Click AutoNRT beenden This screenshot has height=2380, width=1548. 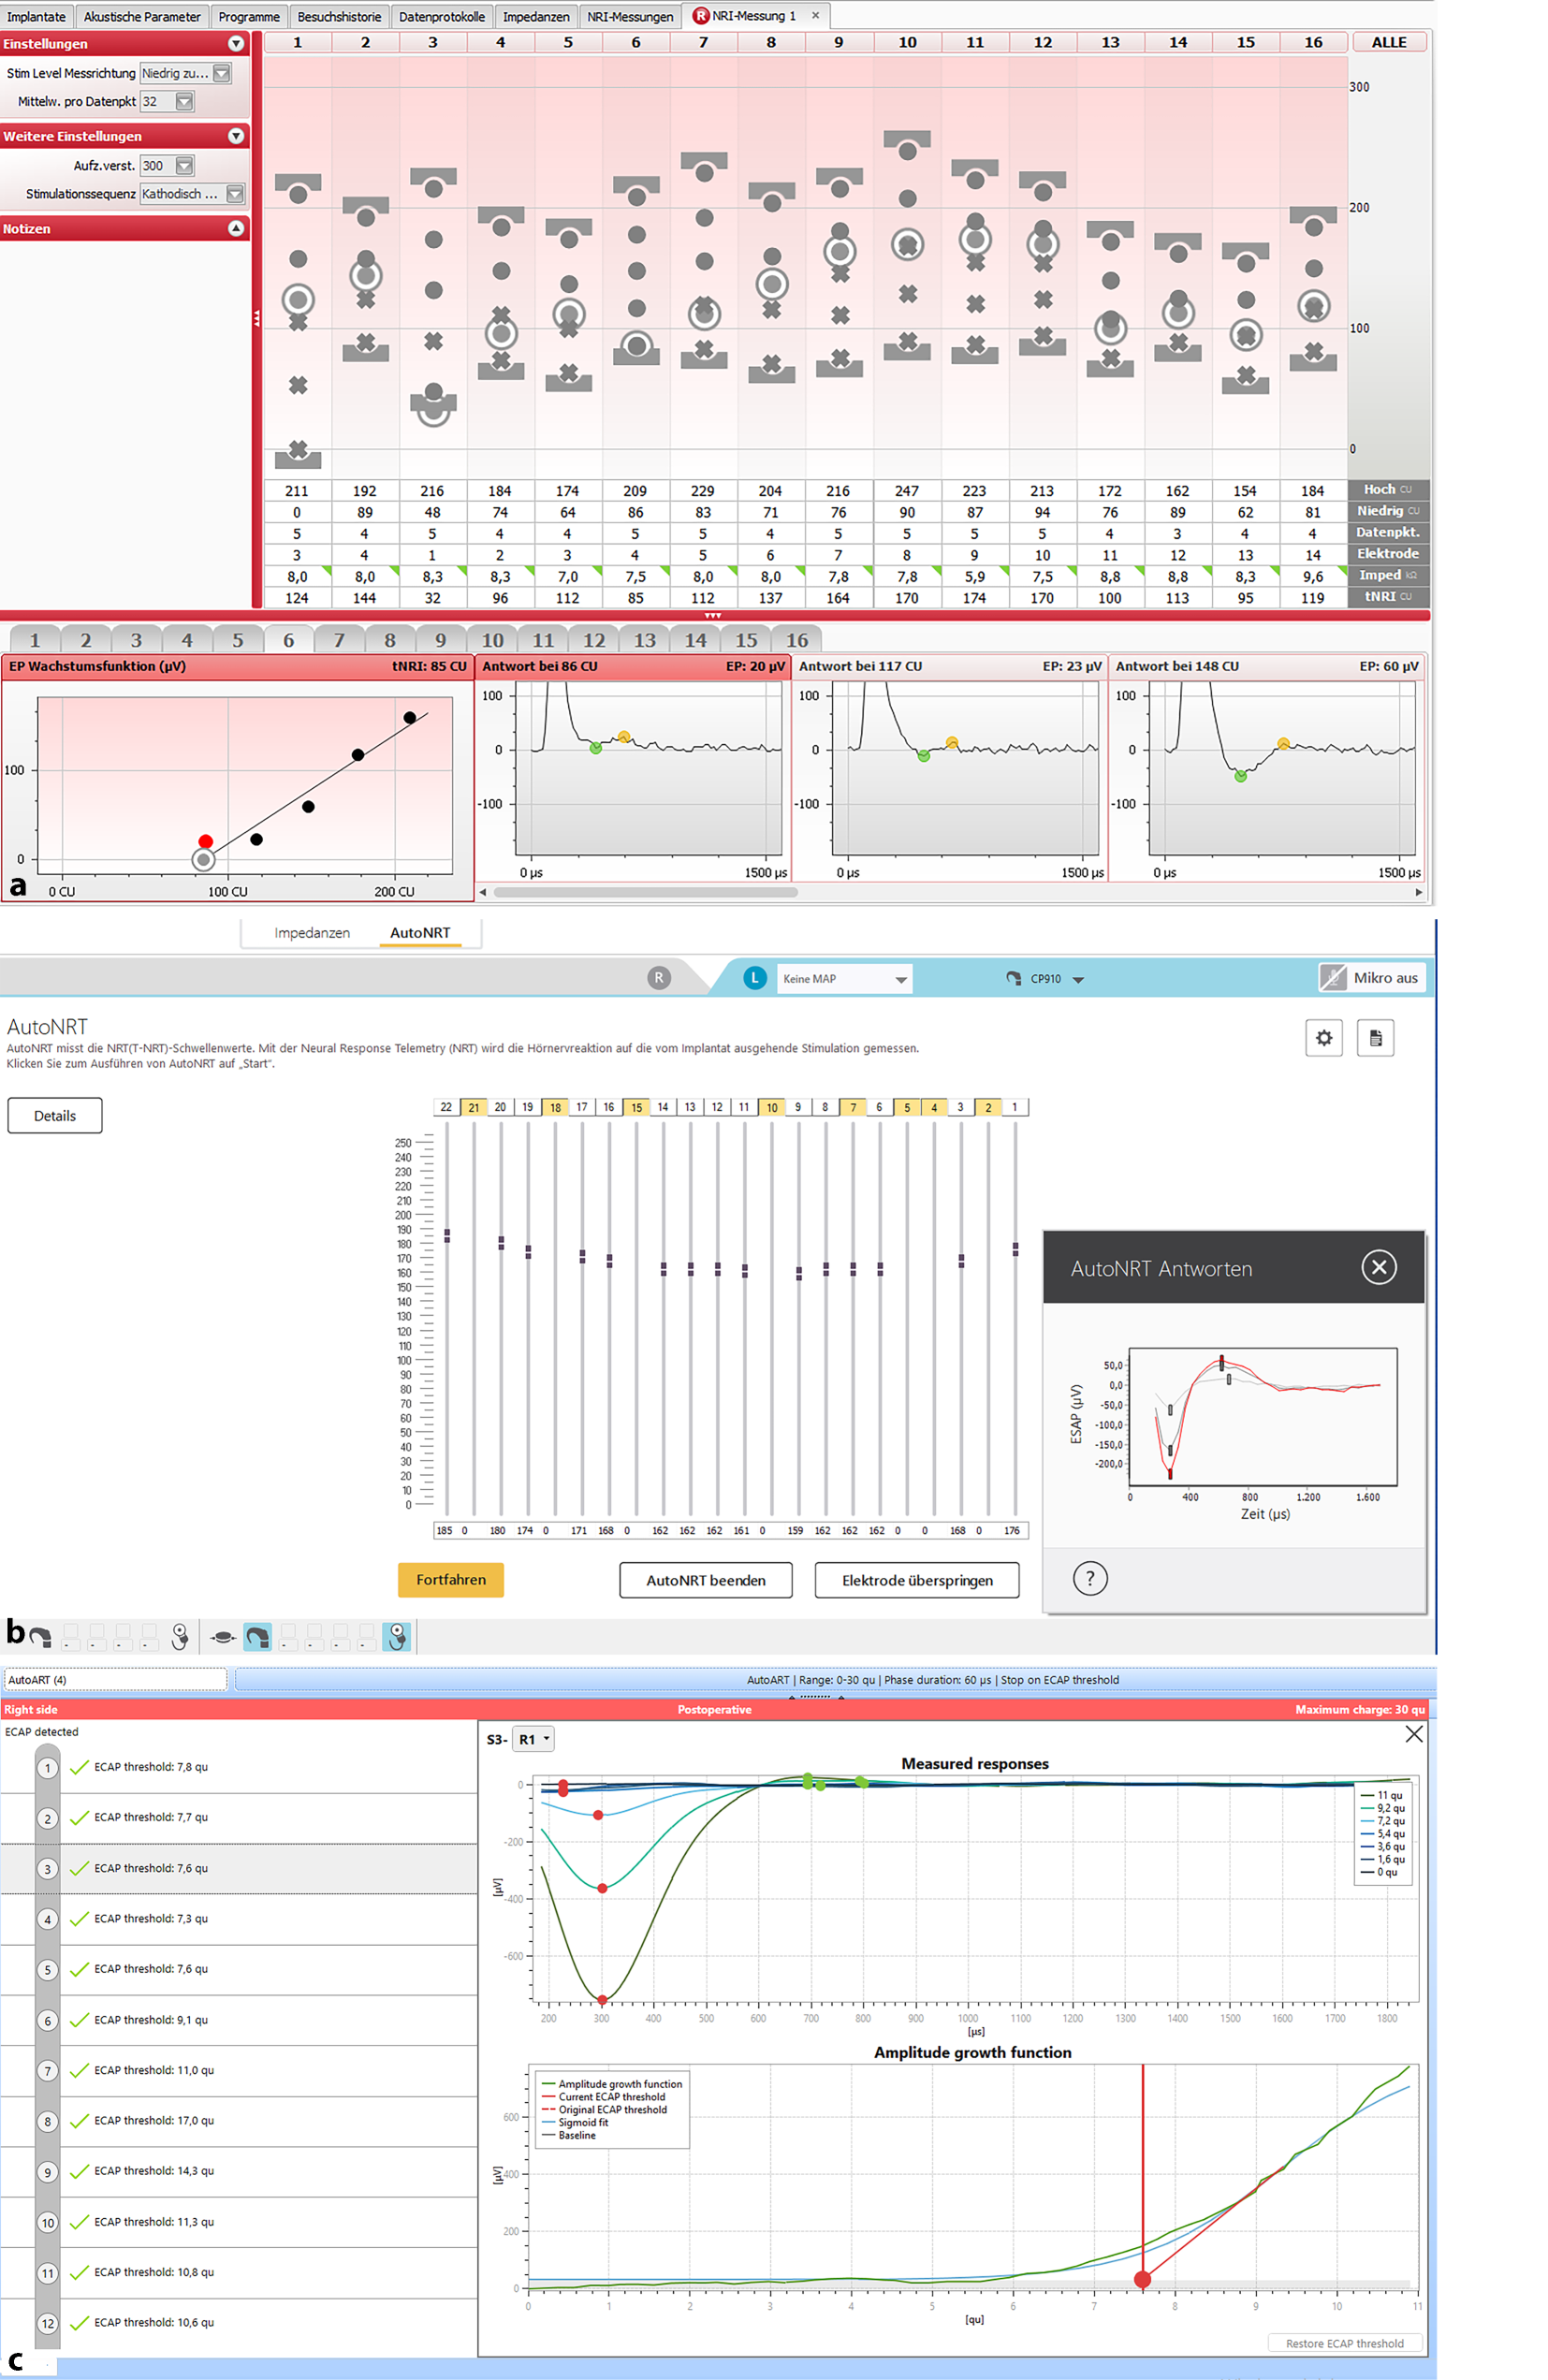[706, 1580]
